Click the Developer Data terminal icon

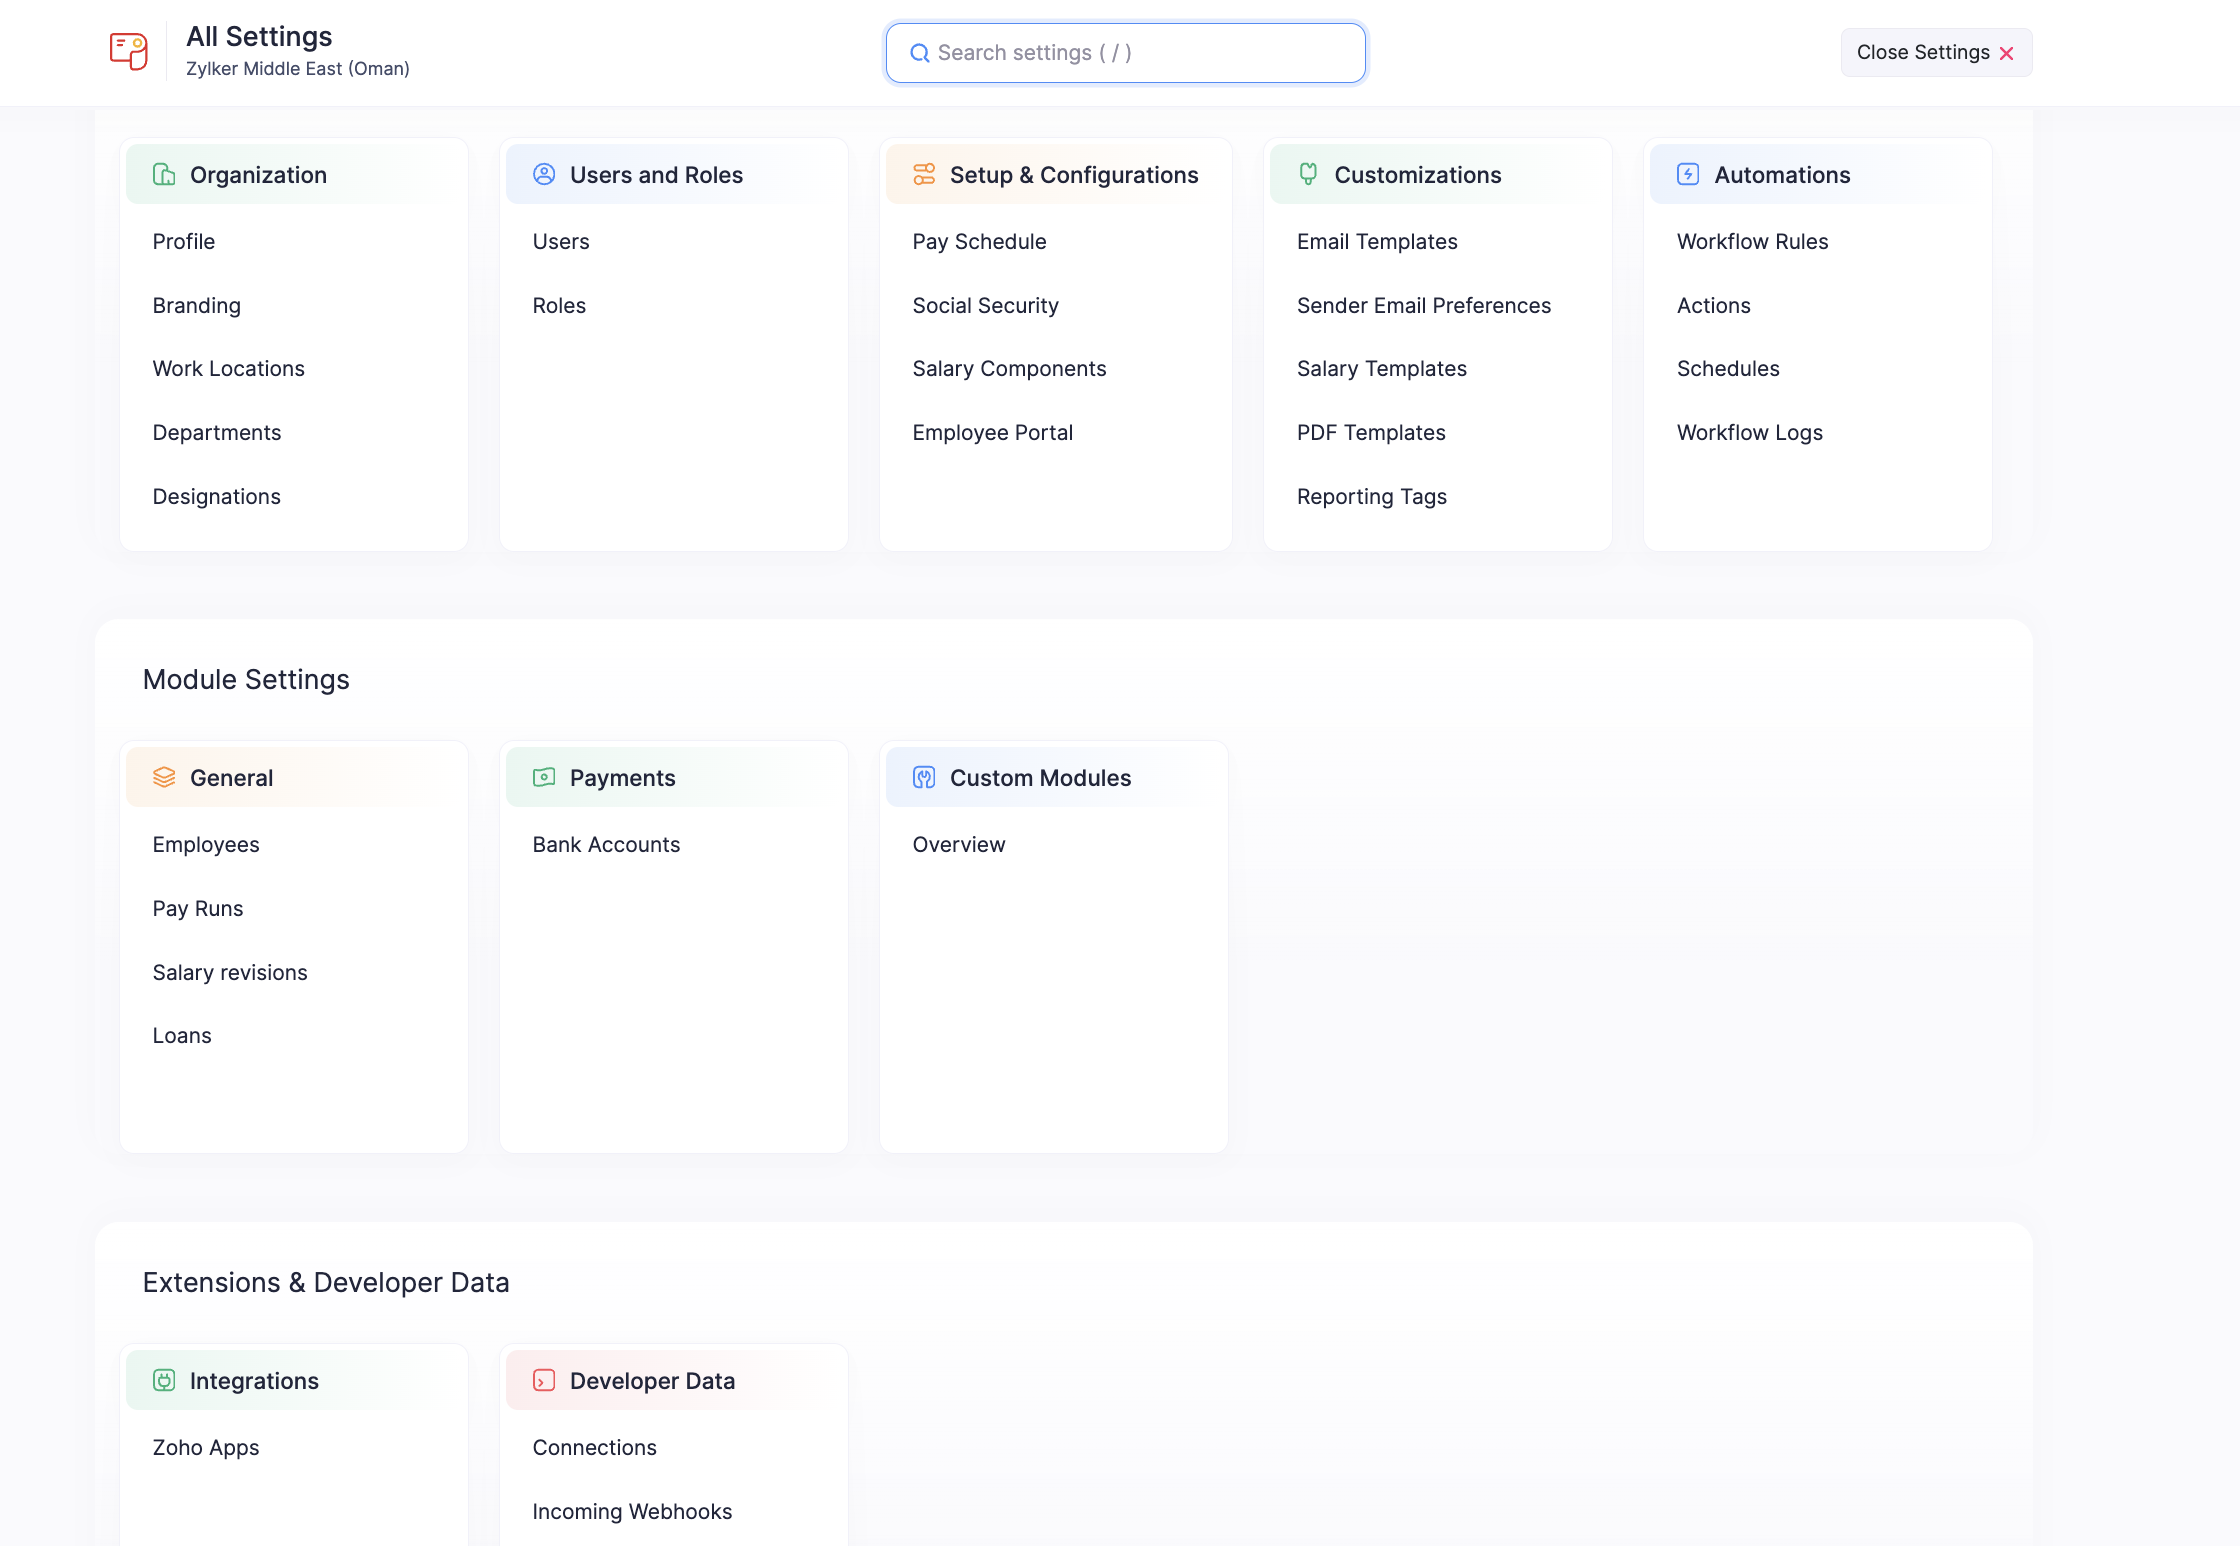click(544, 1381)
